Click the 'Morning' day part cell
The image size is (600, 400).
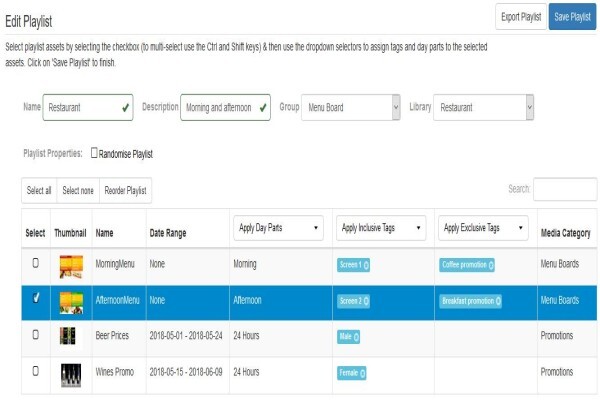pyautogui.click(x=245, y=264)
